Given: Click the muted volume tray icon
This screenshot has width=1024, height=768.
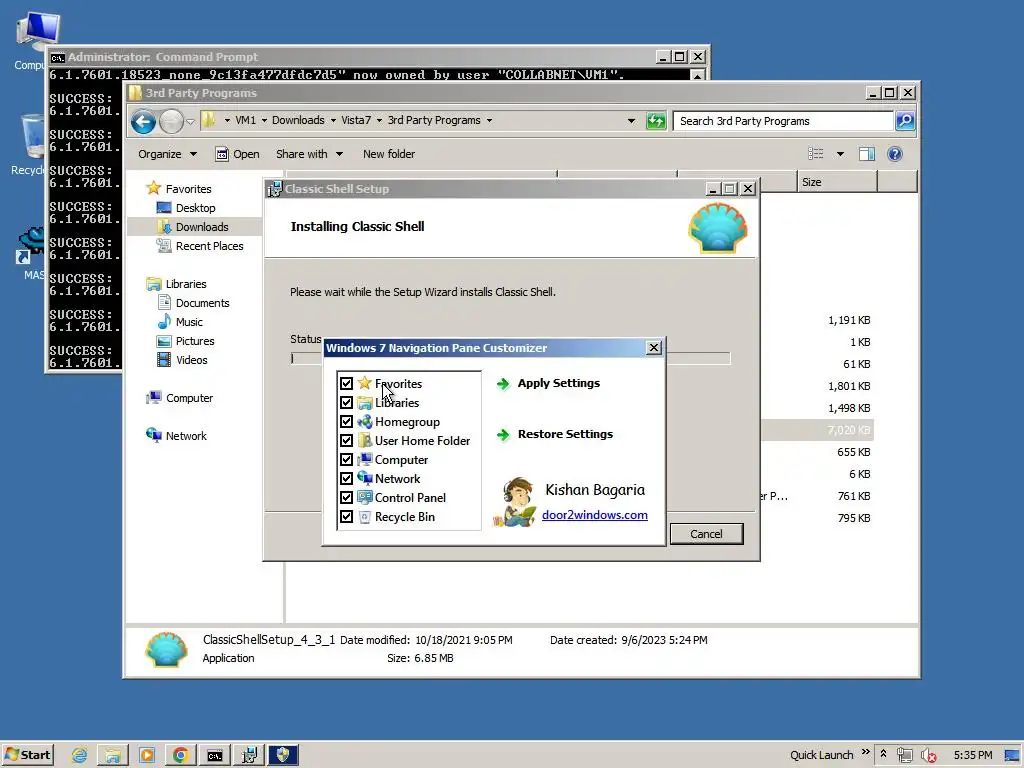Looking at the screenshot, I should pyautogui.click(x=928, y=756).
